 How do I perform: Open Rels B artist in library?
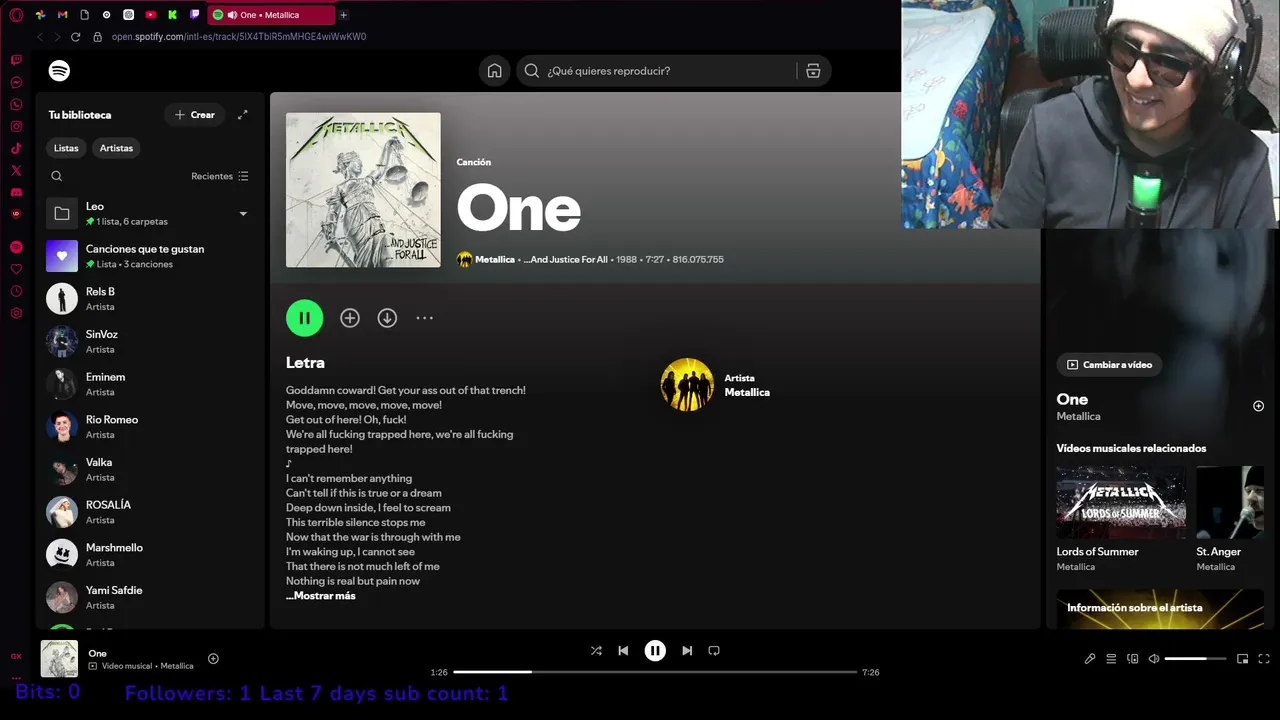150,299
